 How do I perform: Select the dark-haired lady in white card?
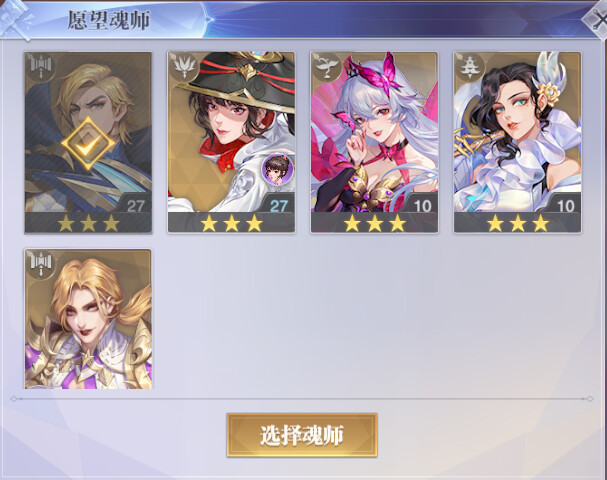[517, 142]
